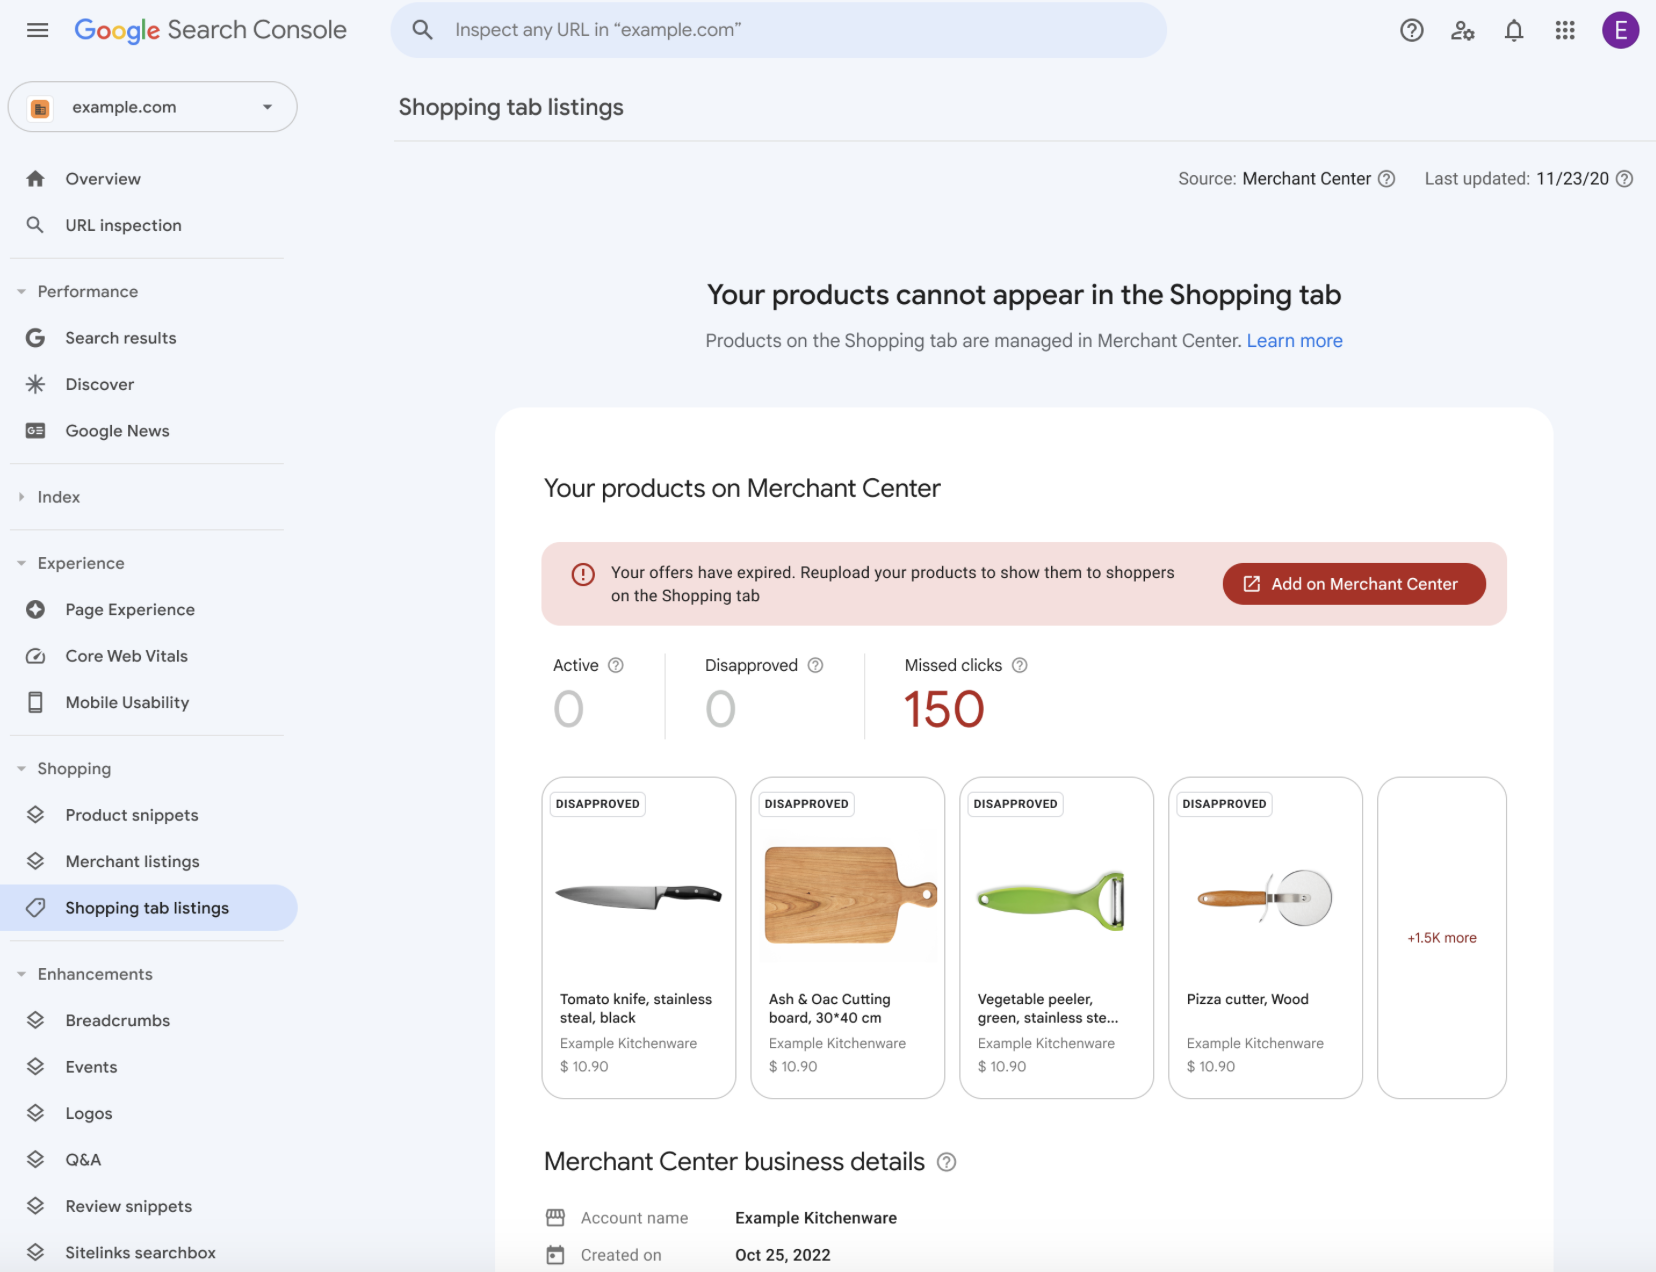Click the Merchant listings layers icon

(x=36, y=861)
